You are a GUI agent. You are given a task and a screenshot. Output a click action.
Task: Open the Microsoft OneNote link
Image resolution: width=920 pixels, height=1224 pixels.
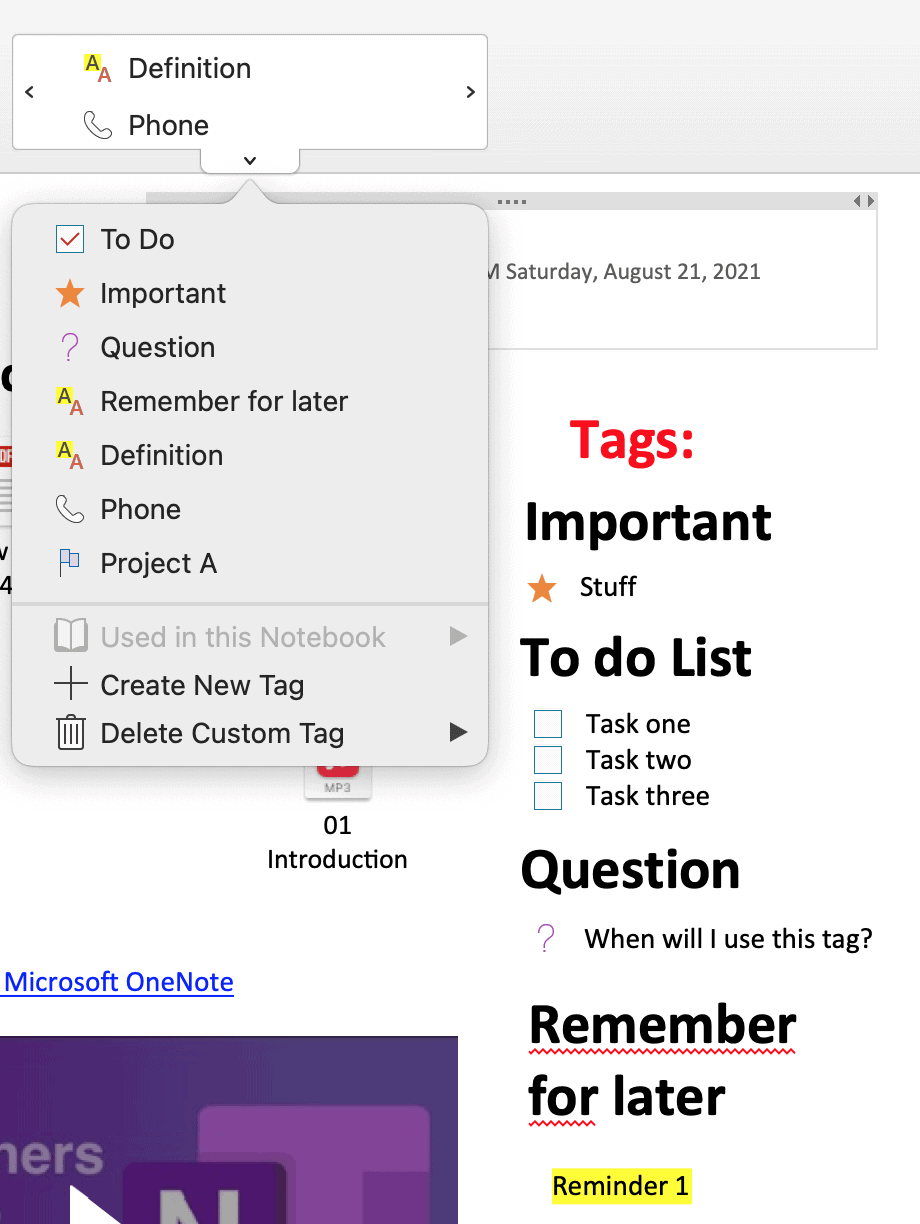click(x=117, y=982)
